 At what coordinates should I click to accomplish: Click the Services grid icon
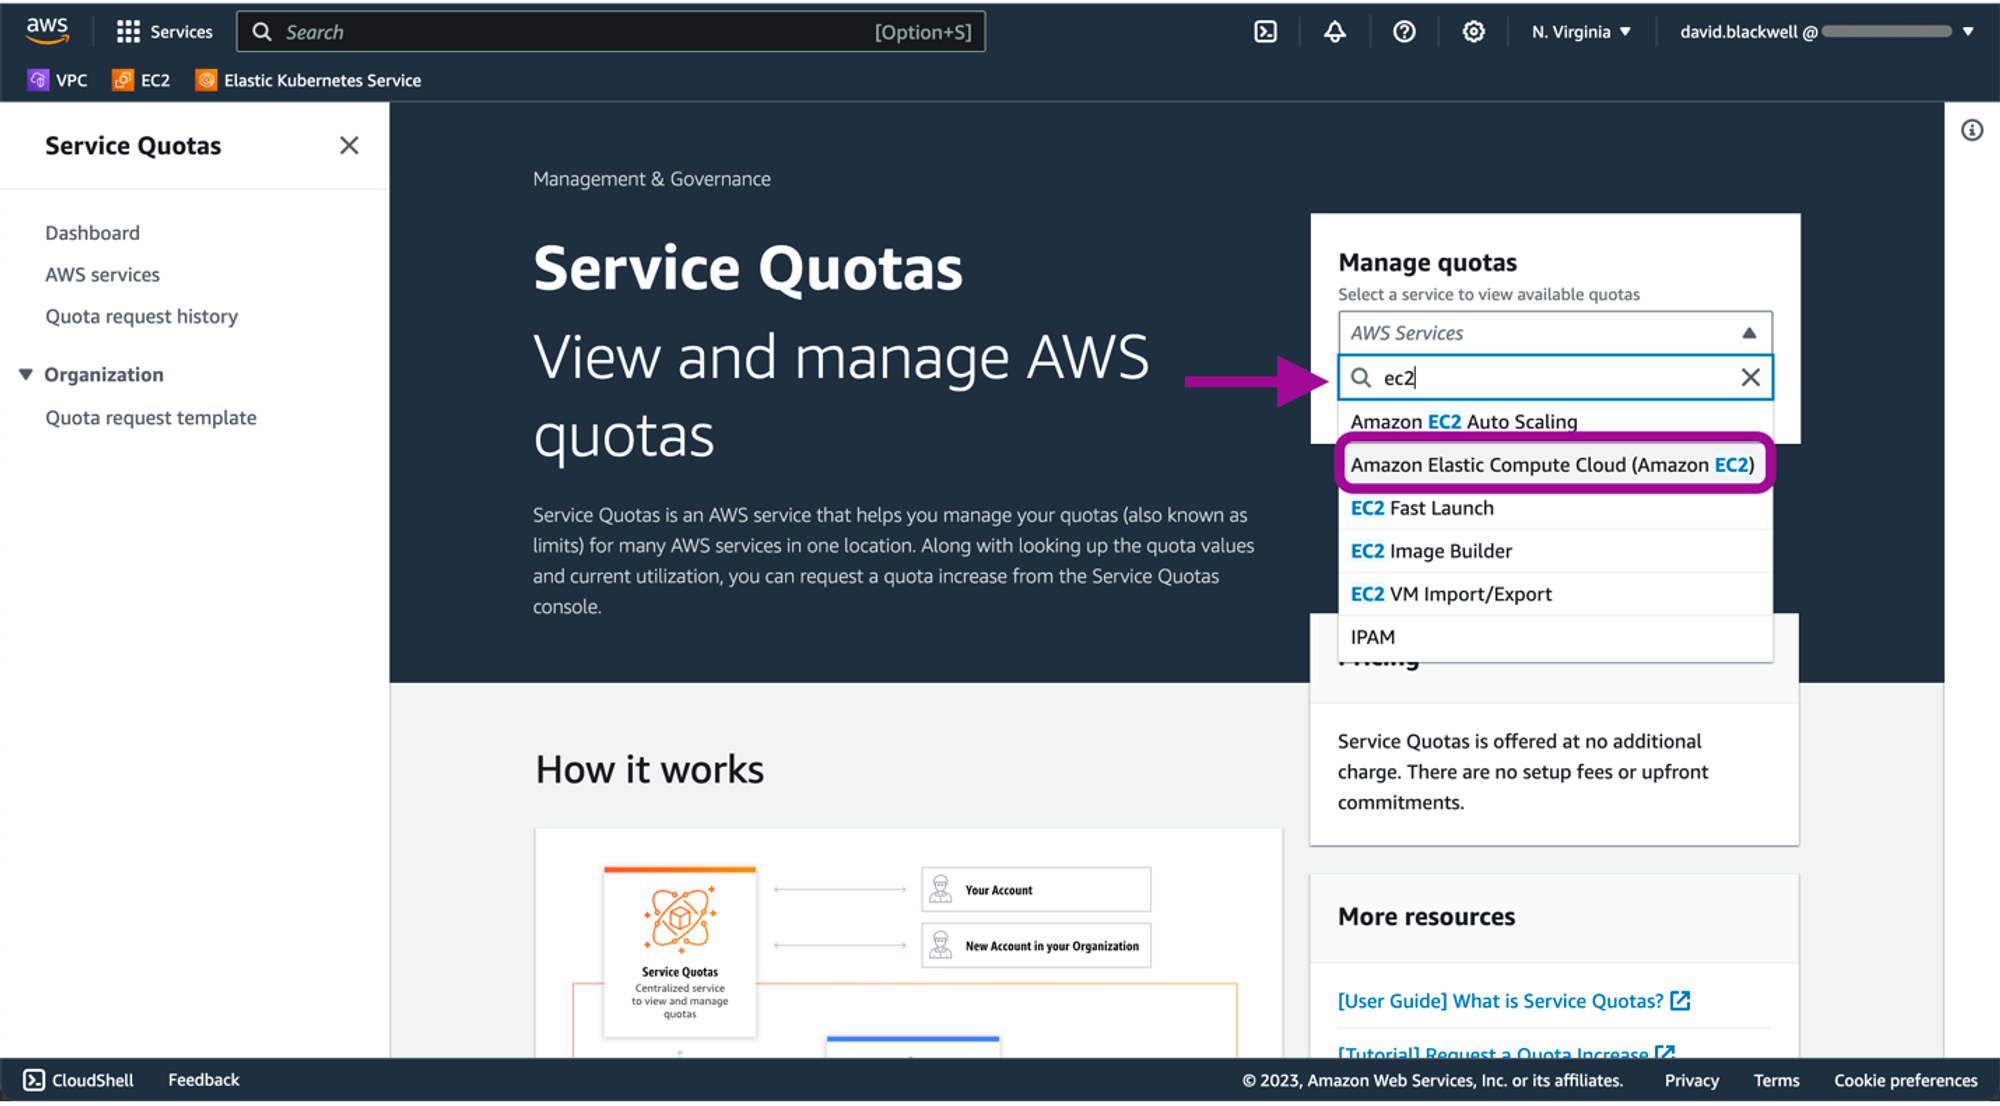pos(128,32)
